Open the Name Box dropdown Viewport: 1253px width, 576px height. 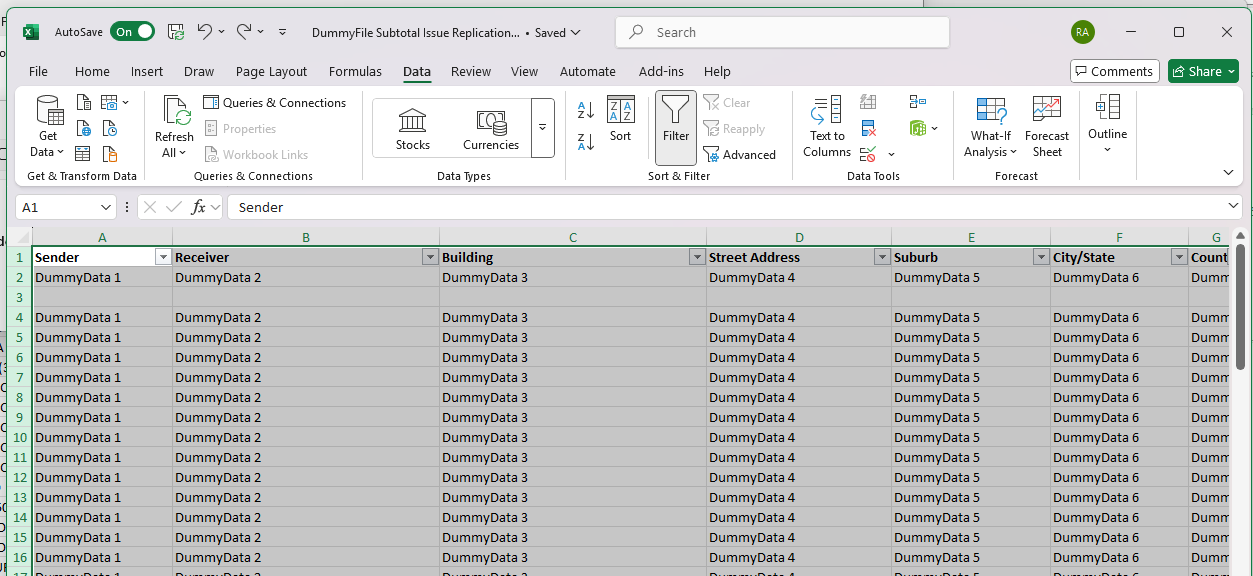[106, 207]
